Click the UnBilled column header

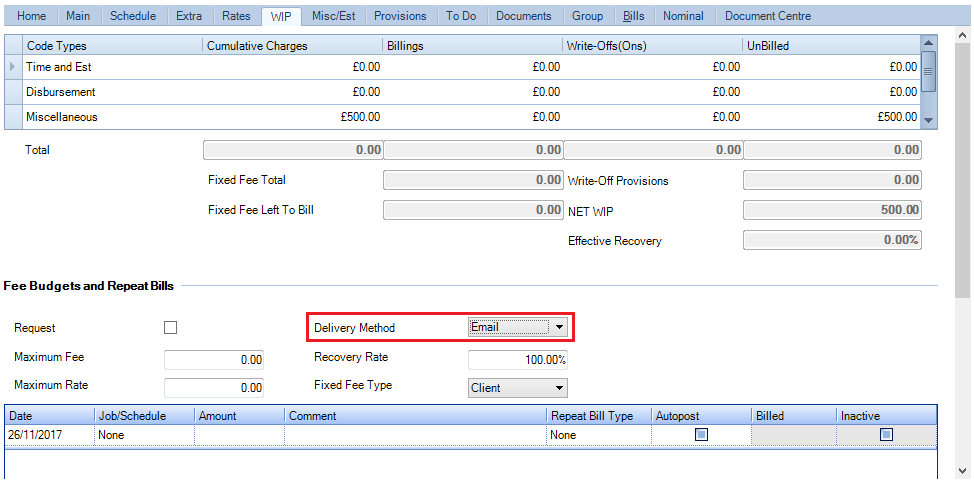(x=832, y=46)
